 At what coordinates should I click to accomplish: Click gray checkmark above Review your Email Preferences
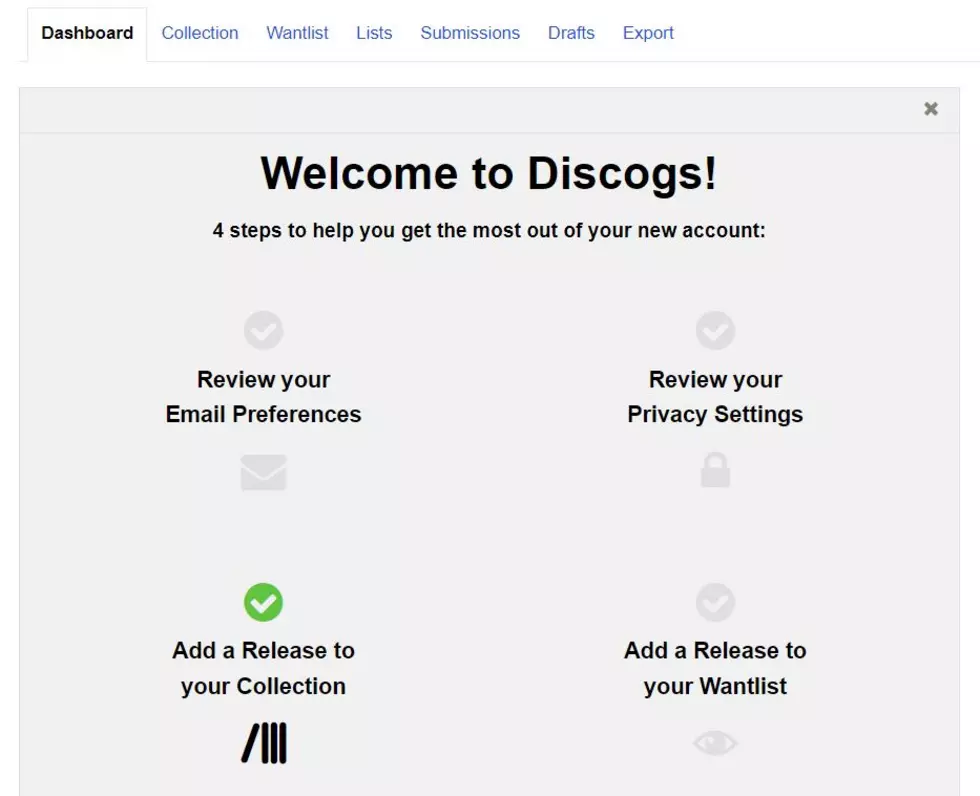click(x=263, y=331)
